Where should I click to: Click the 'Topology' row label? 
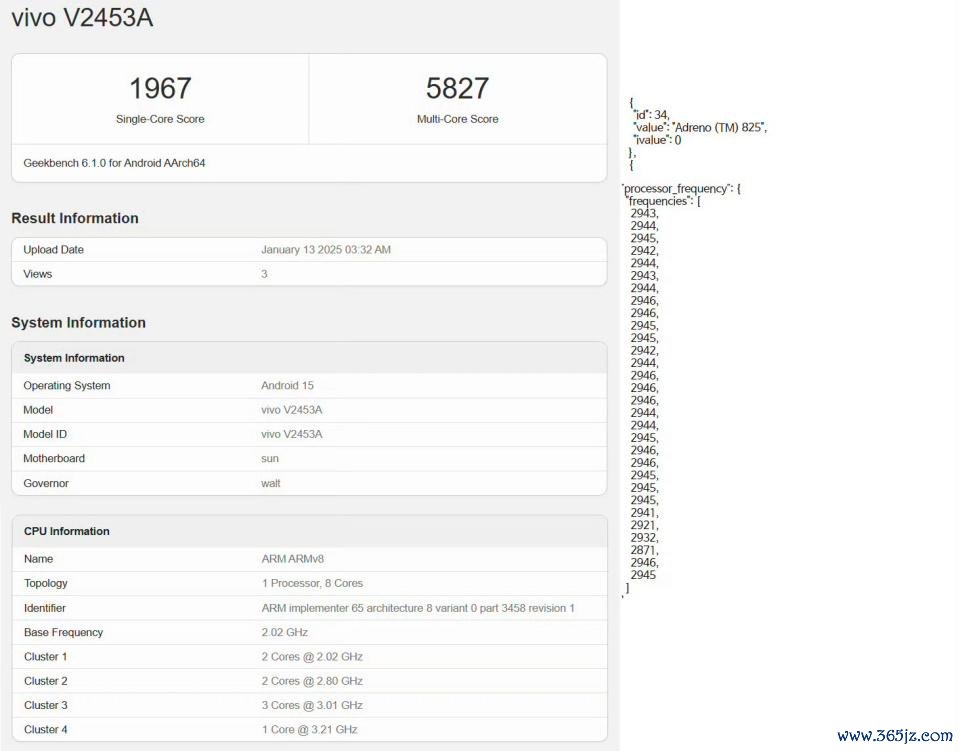click(x=46, y=583)
